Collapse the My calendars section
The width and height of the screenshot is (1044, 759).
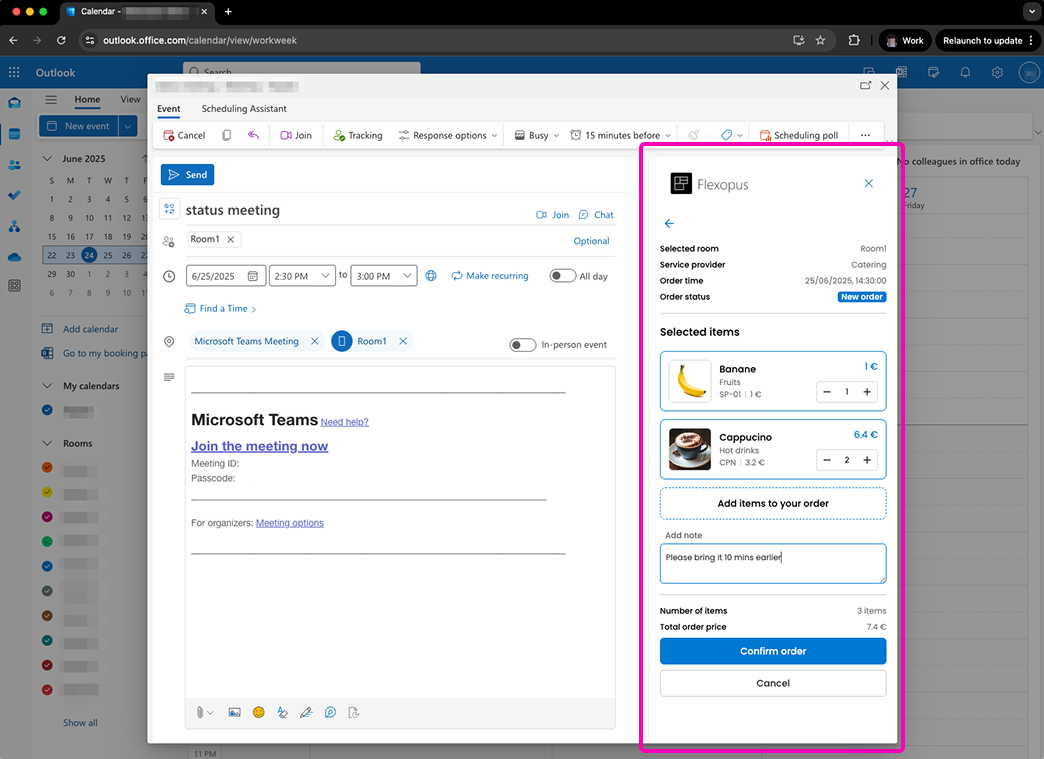click(x=47, y=385)
